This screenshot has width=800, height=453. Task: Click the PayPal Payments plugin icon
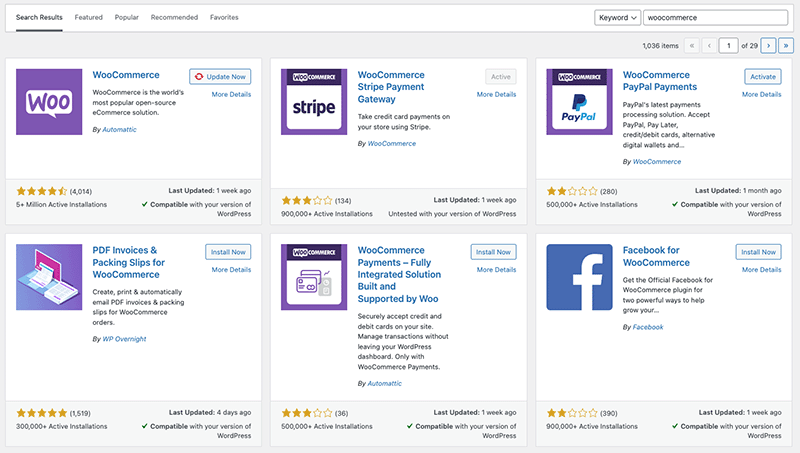(x=579, y=102)
